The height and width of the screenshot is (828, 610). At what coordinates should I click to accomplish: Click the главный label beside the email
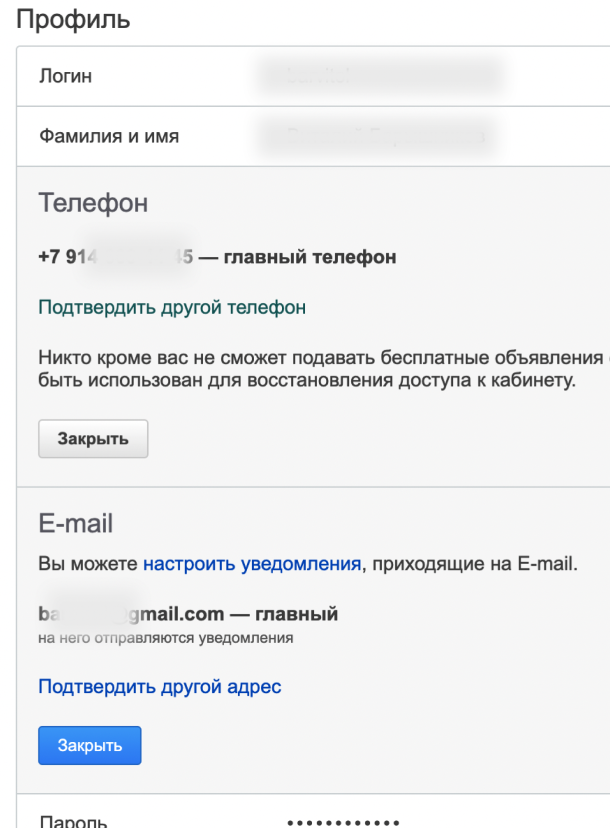(296, 614)
